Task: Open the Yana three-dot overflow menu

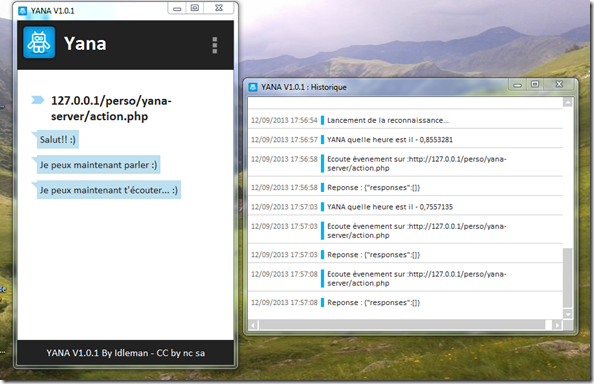Action: tap(215, 45)
